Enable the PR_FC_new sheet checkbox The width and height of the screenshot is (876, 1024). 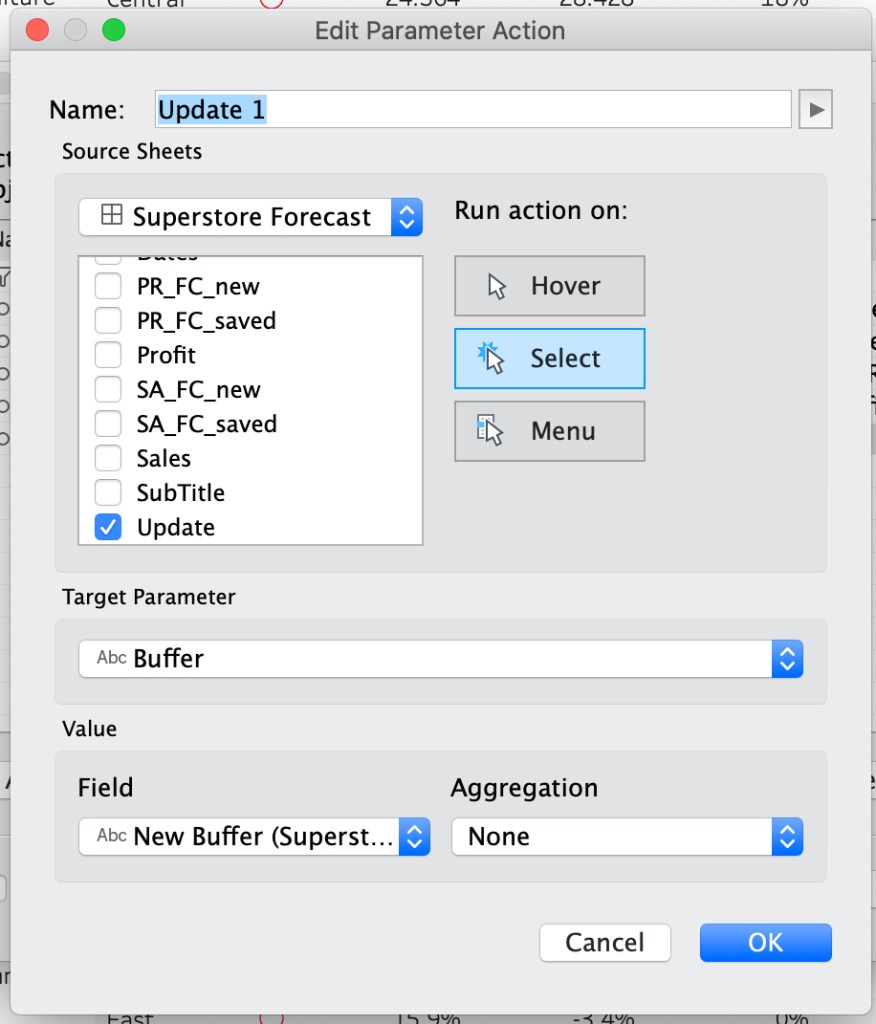tap(108, 286)
